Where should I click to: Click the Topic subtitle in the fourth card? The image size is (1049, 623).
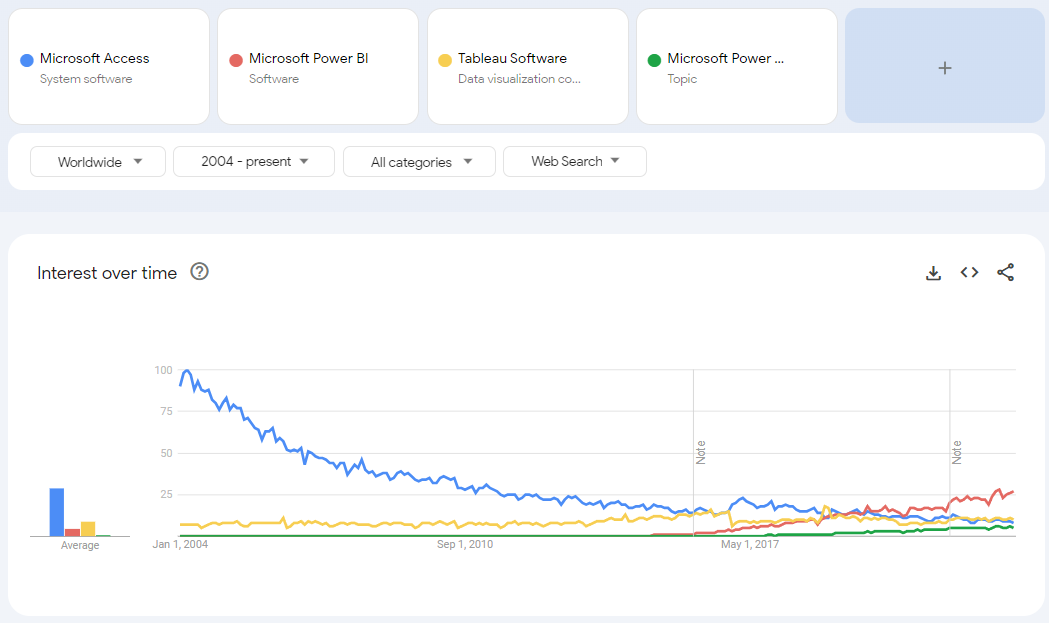[x=682, y=79]
